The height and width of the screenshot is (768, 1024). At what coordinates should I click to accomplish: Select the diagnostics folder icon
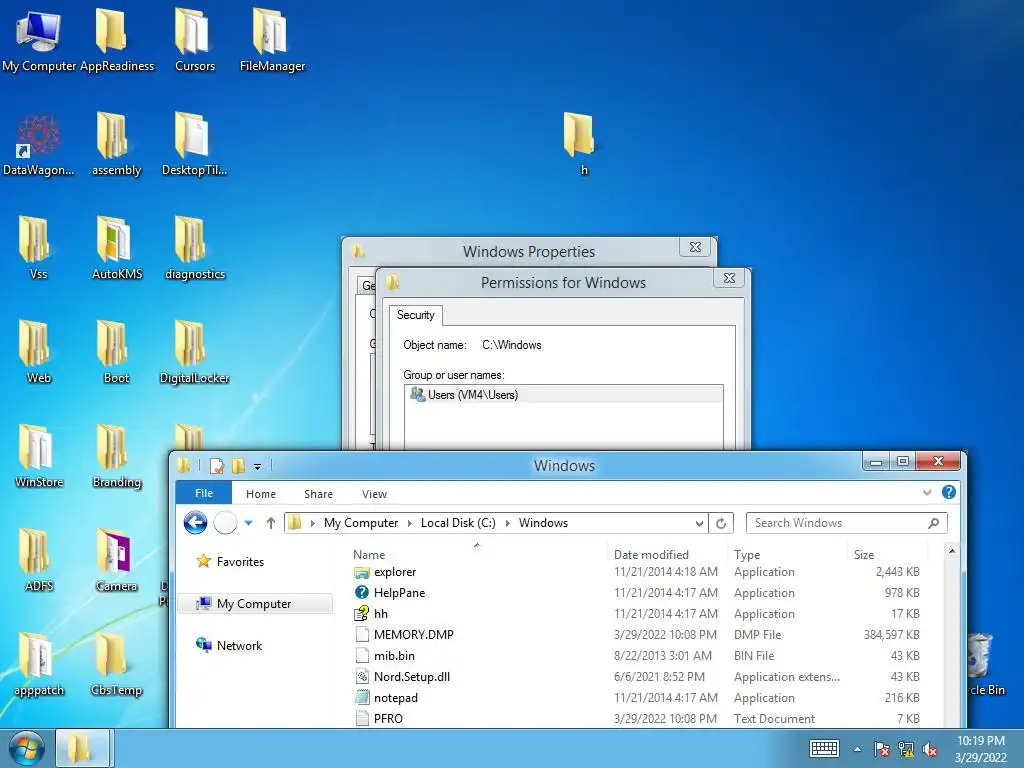195,248
